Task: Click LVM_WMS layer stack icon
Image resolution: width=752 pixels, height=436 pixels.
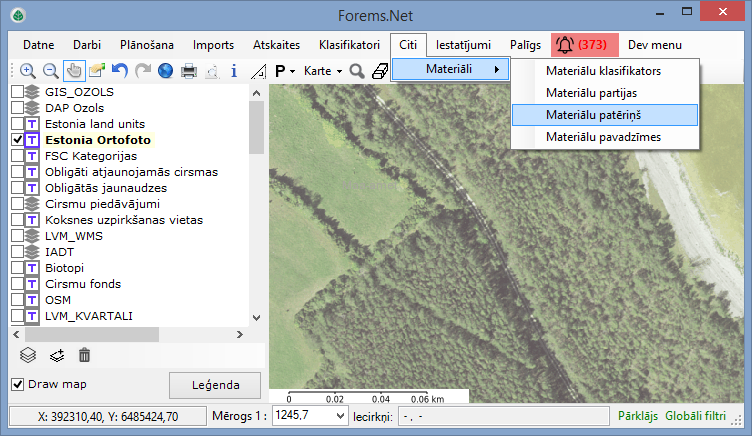Action: [32, 236]
